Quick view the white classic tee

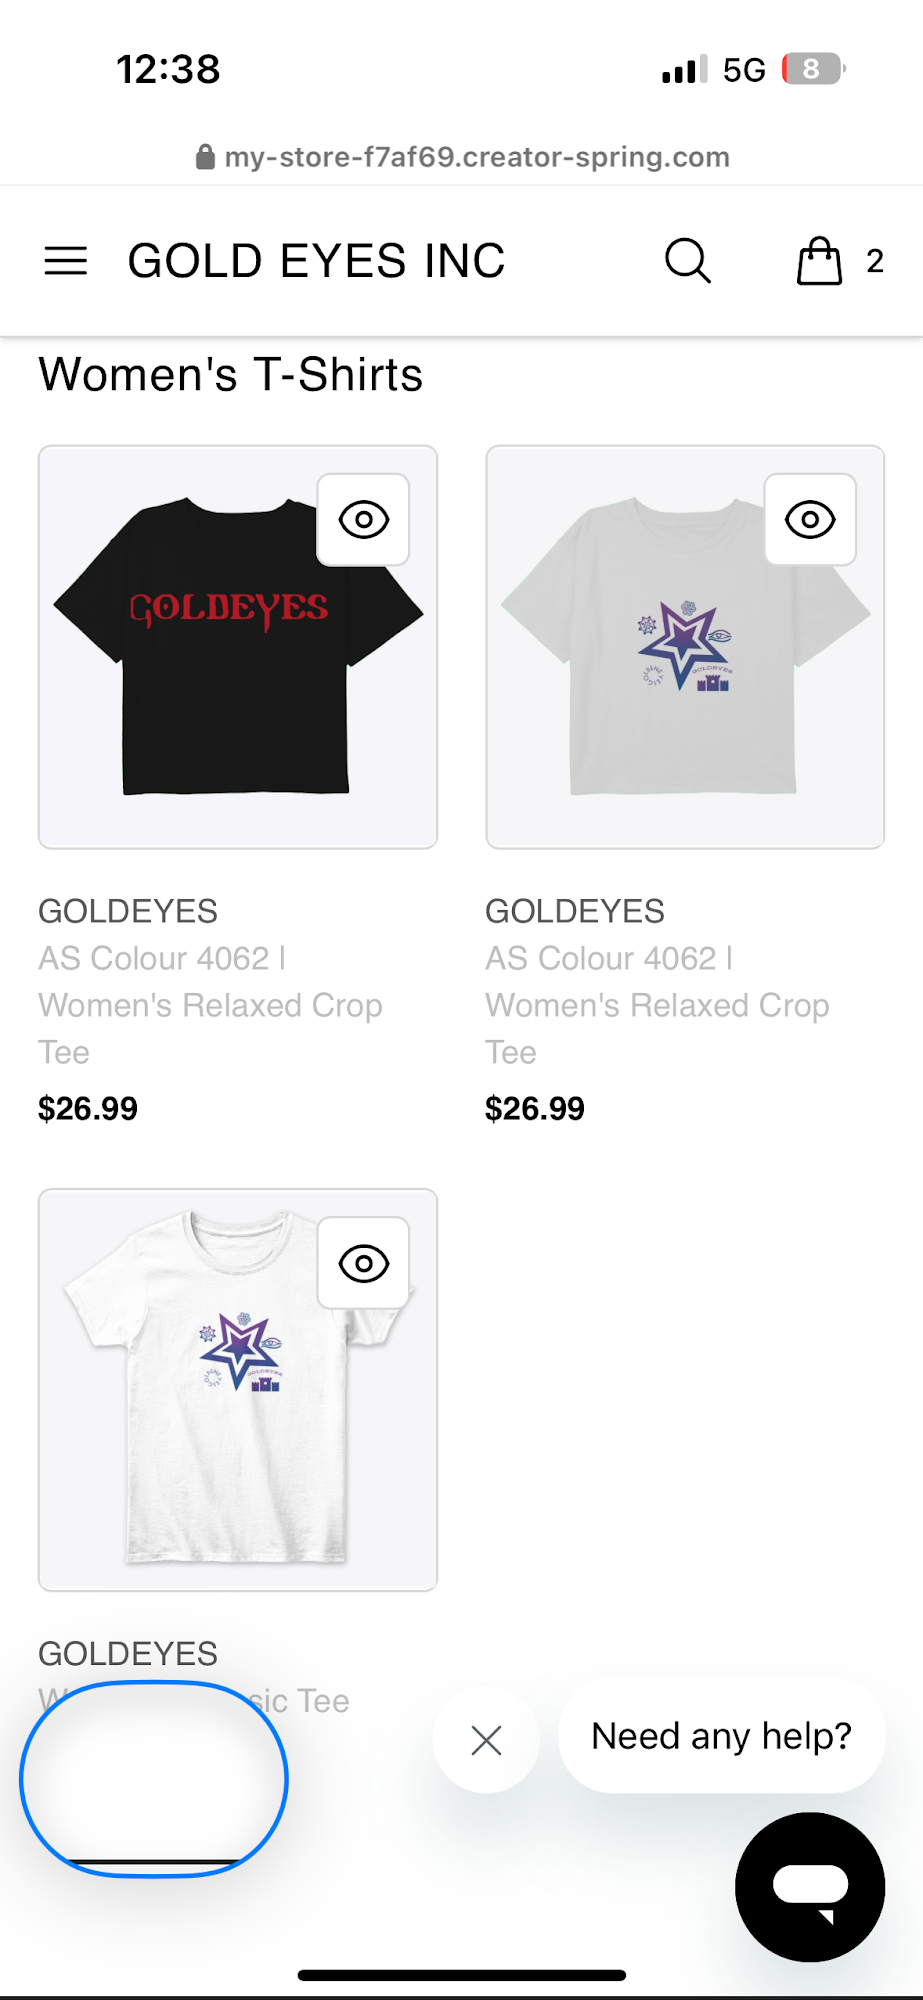363,1263
